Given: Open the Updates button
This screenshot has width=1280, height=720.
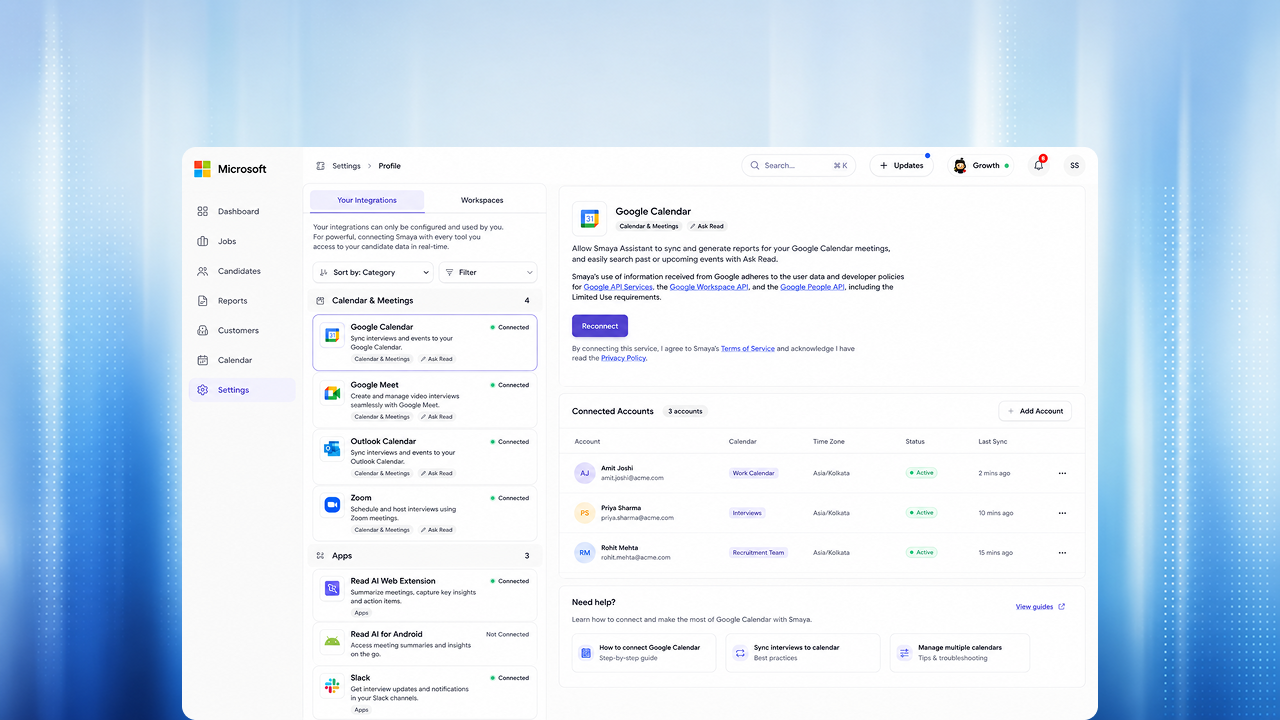Looking at the screenshot, I should tap(901, 165).
